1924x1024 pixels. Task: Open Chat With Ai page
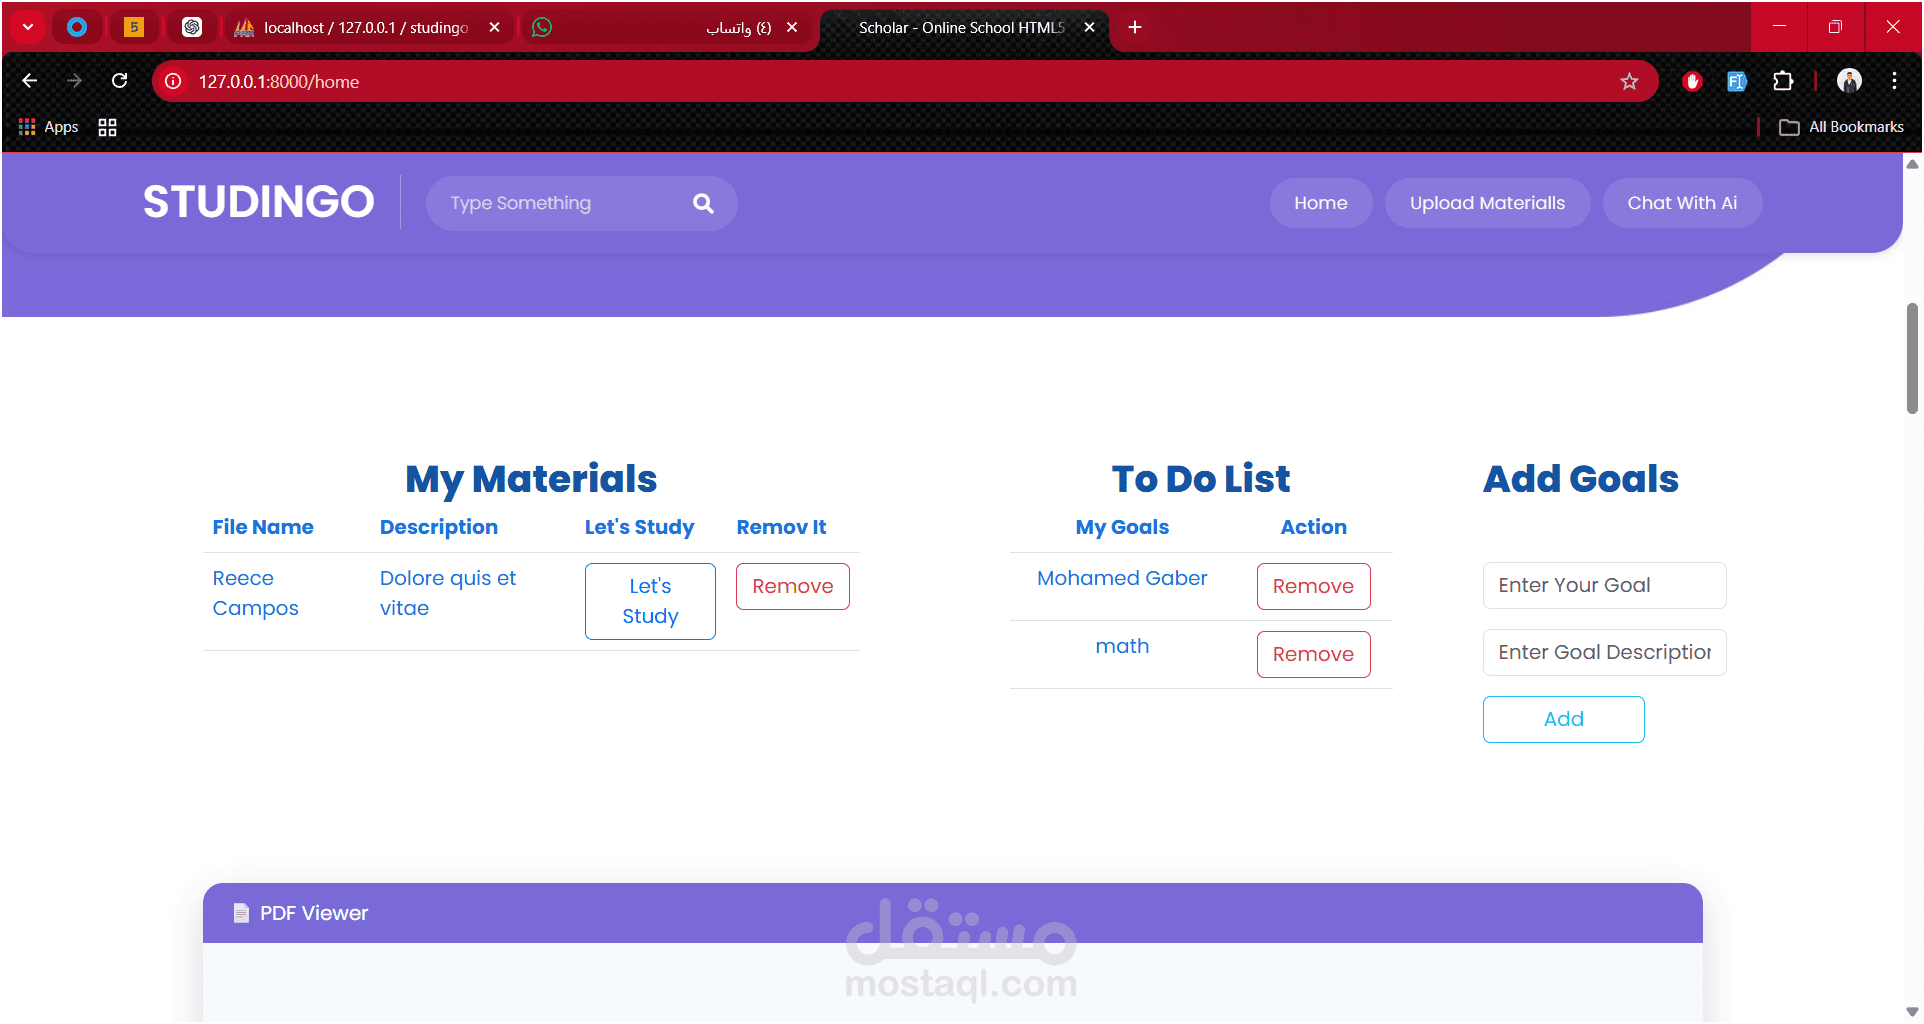[x=1682, y=203]
